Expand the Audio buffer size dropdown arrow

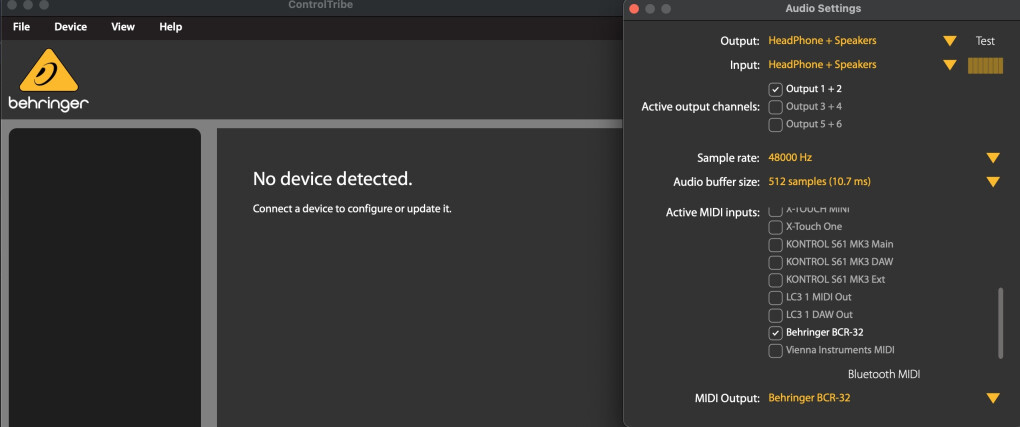993,182
